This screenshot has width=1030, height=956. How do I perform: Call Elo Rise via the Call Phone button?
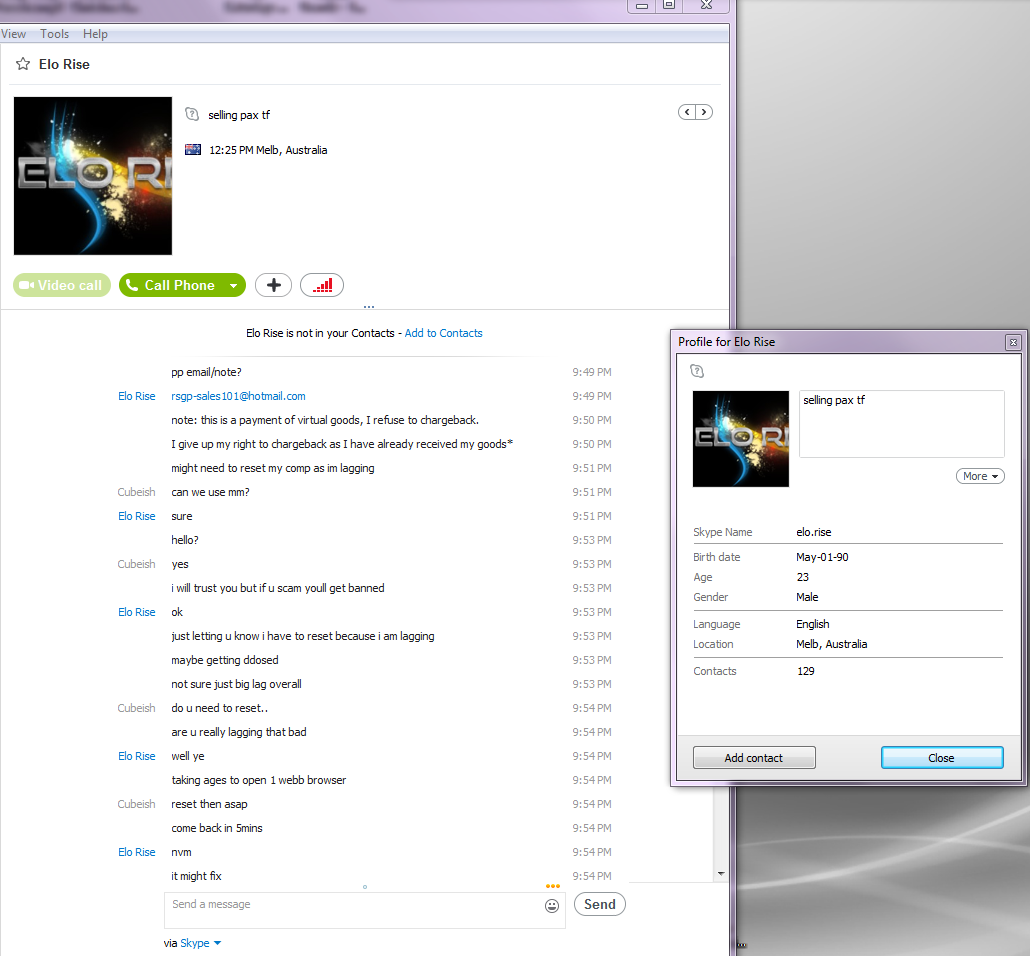(x=171, y=285)
